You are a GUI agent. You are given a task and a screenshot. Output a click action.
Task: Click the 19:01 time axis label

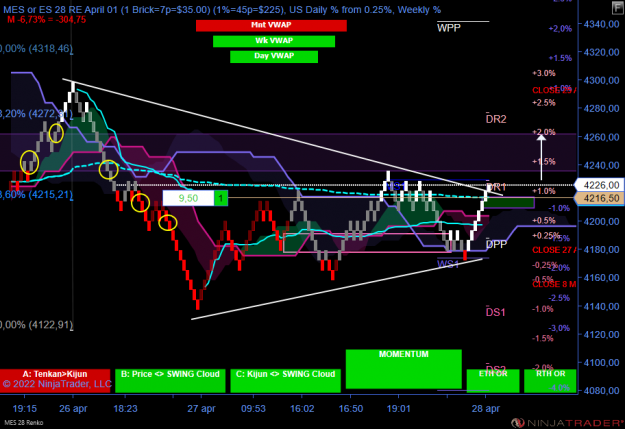pos(399,409)
